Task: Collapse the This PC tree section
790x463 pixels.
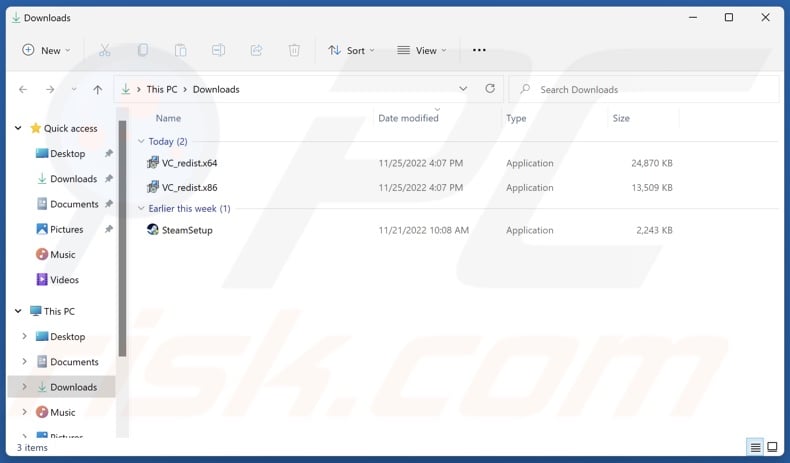Action: [18, 311]
